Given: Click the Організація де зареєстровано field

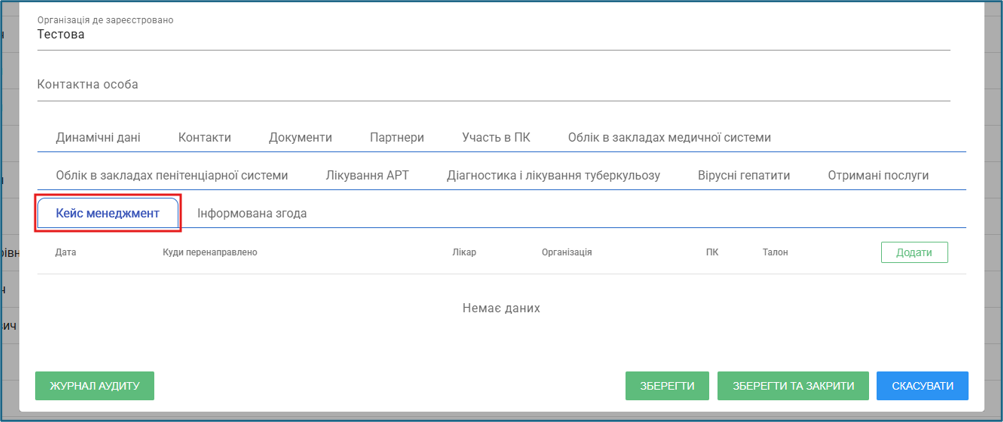Looking at the screenshot, I should (x=494, y=33).
